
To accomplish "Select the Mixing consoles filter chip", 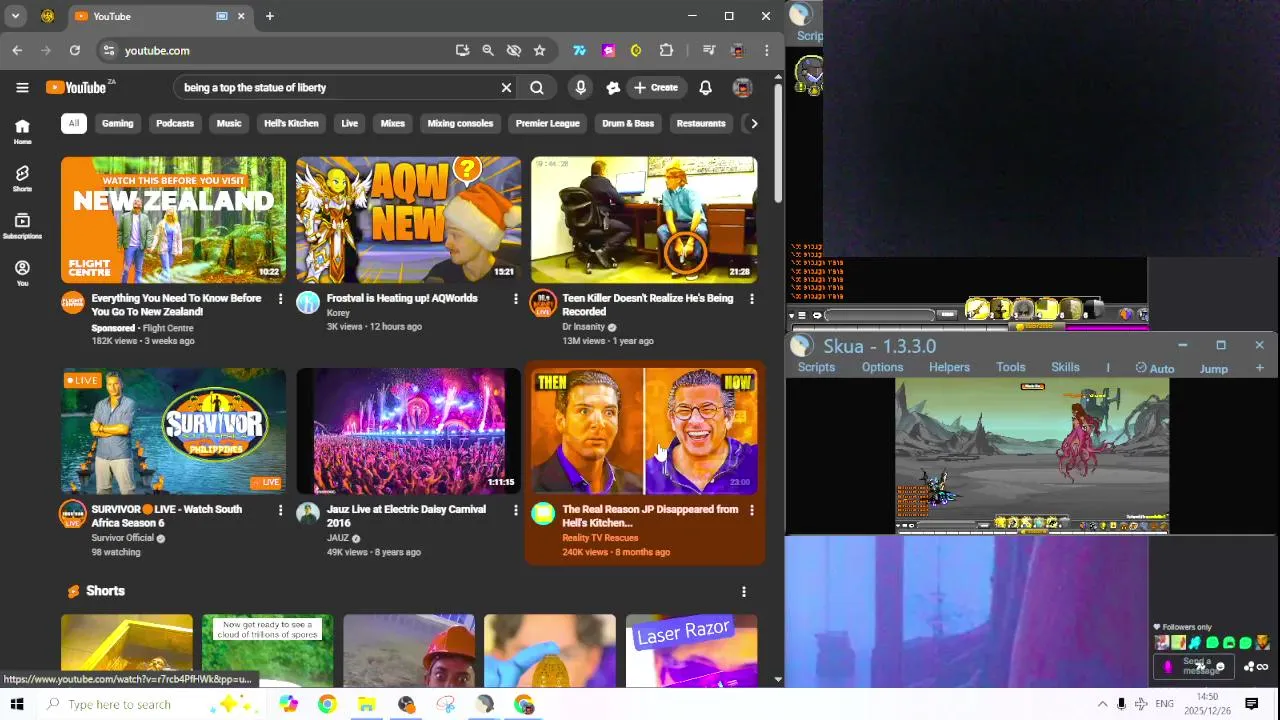I will [x=460, y=123].
